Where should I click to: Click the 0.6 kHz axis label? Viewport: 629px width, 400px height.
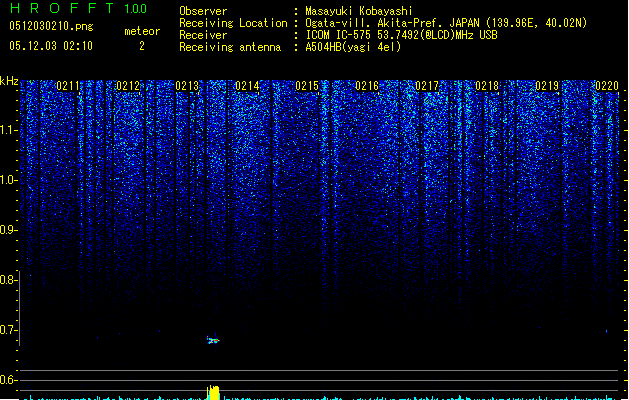[8, 380]
